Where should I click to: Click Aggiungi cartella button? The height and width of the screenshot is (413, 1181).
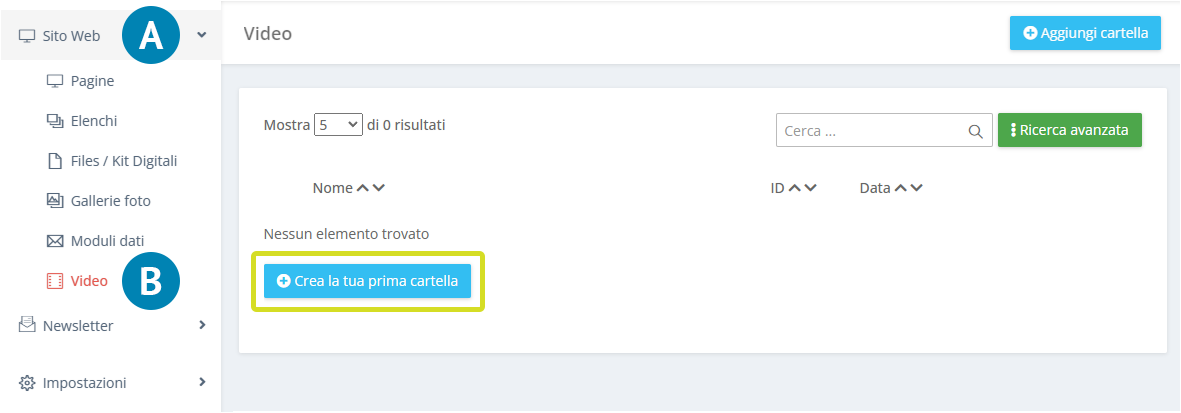1085,33
